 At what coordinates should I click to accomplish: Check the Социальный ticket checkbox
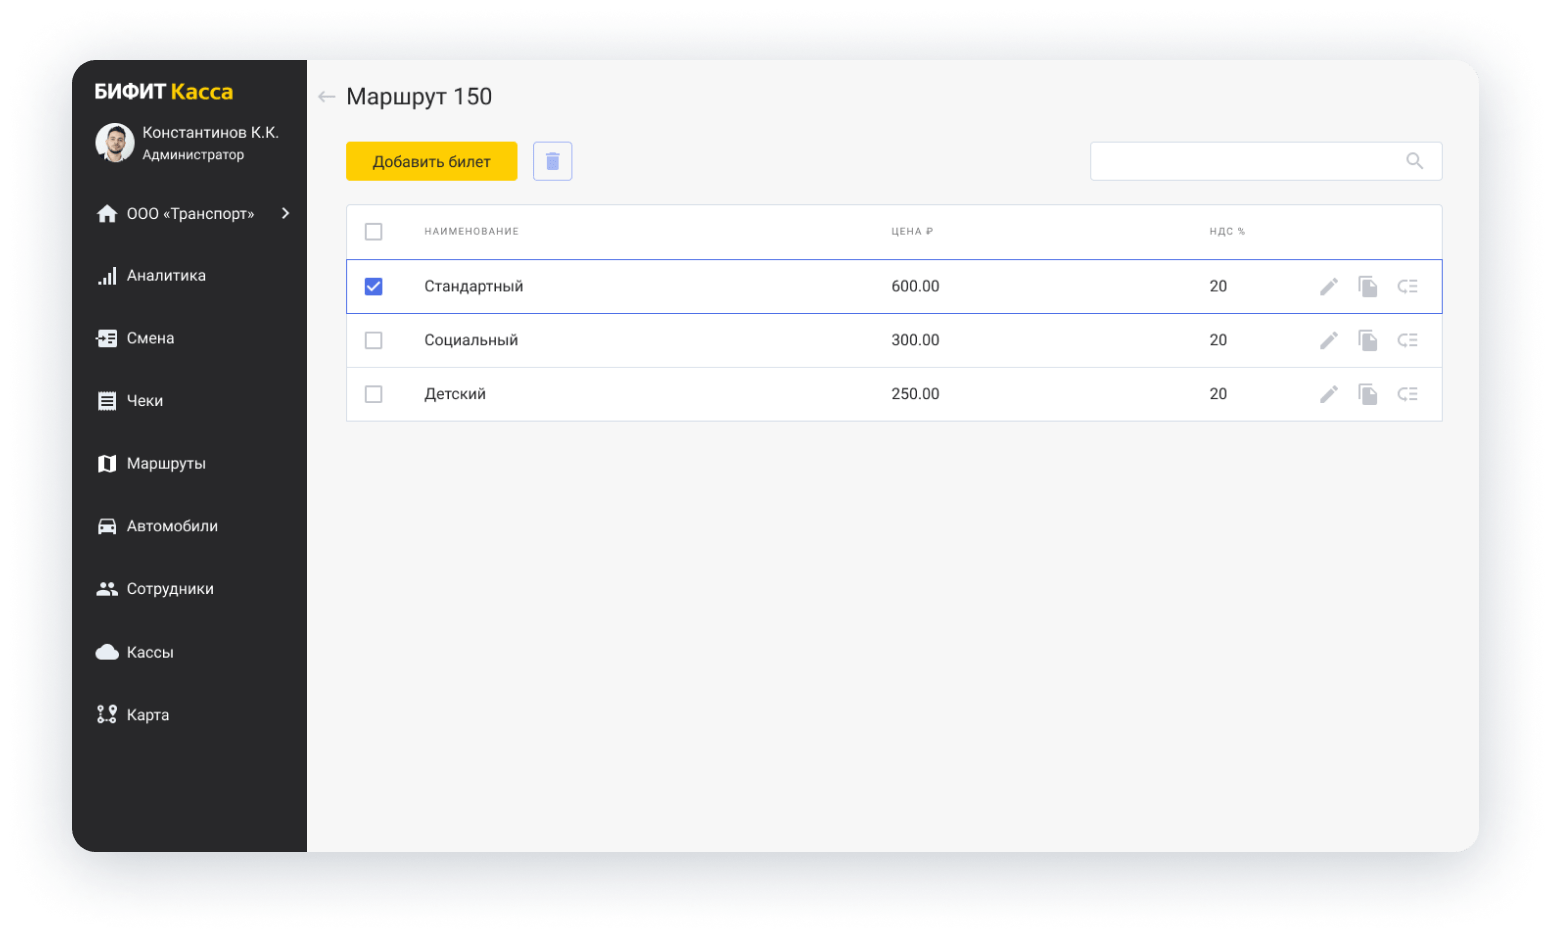click(x=373, y=341)
